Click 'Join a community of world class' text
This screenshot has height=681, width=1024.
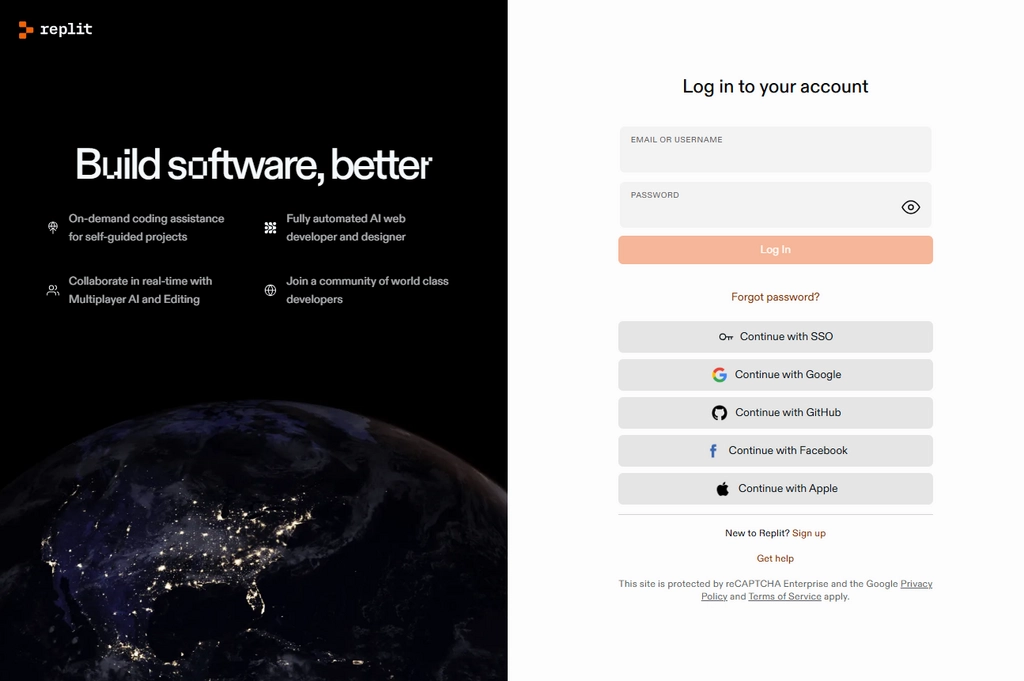pos(367,281)
